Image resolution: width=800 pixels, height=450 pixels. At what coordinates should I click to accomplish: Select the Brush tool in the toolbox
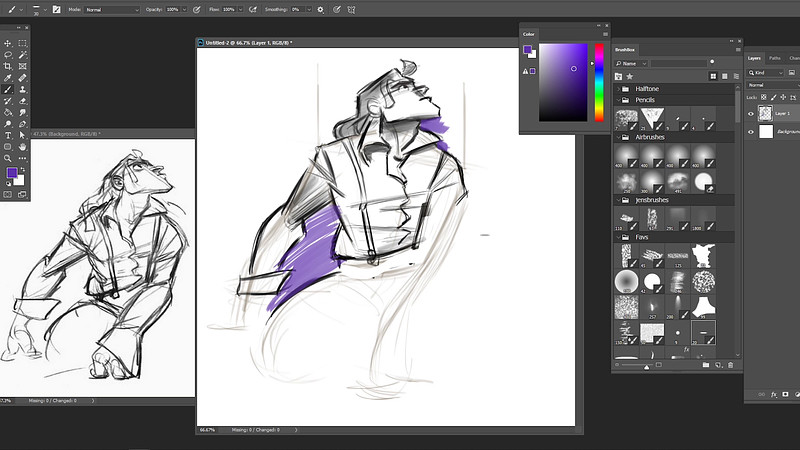click(x=8, y=89)
